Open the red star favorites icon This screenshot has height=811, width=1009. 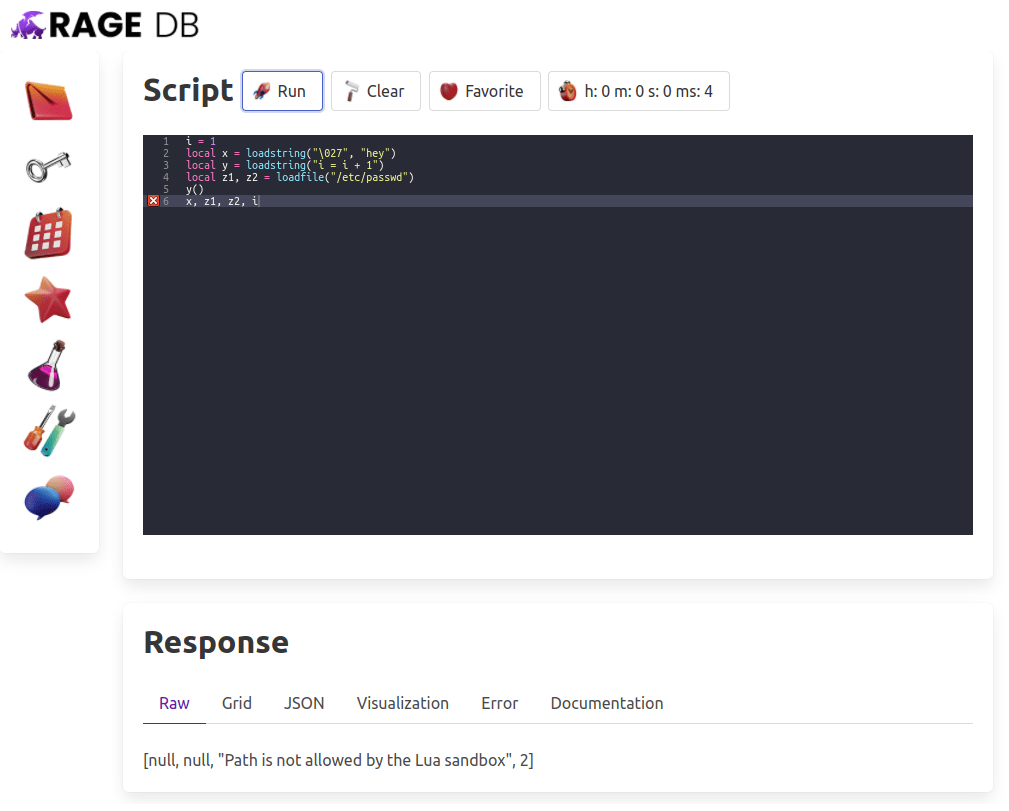tap(49, 299)
